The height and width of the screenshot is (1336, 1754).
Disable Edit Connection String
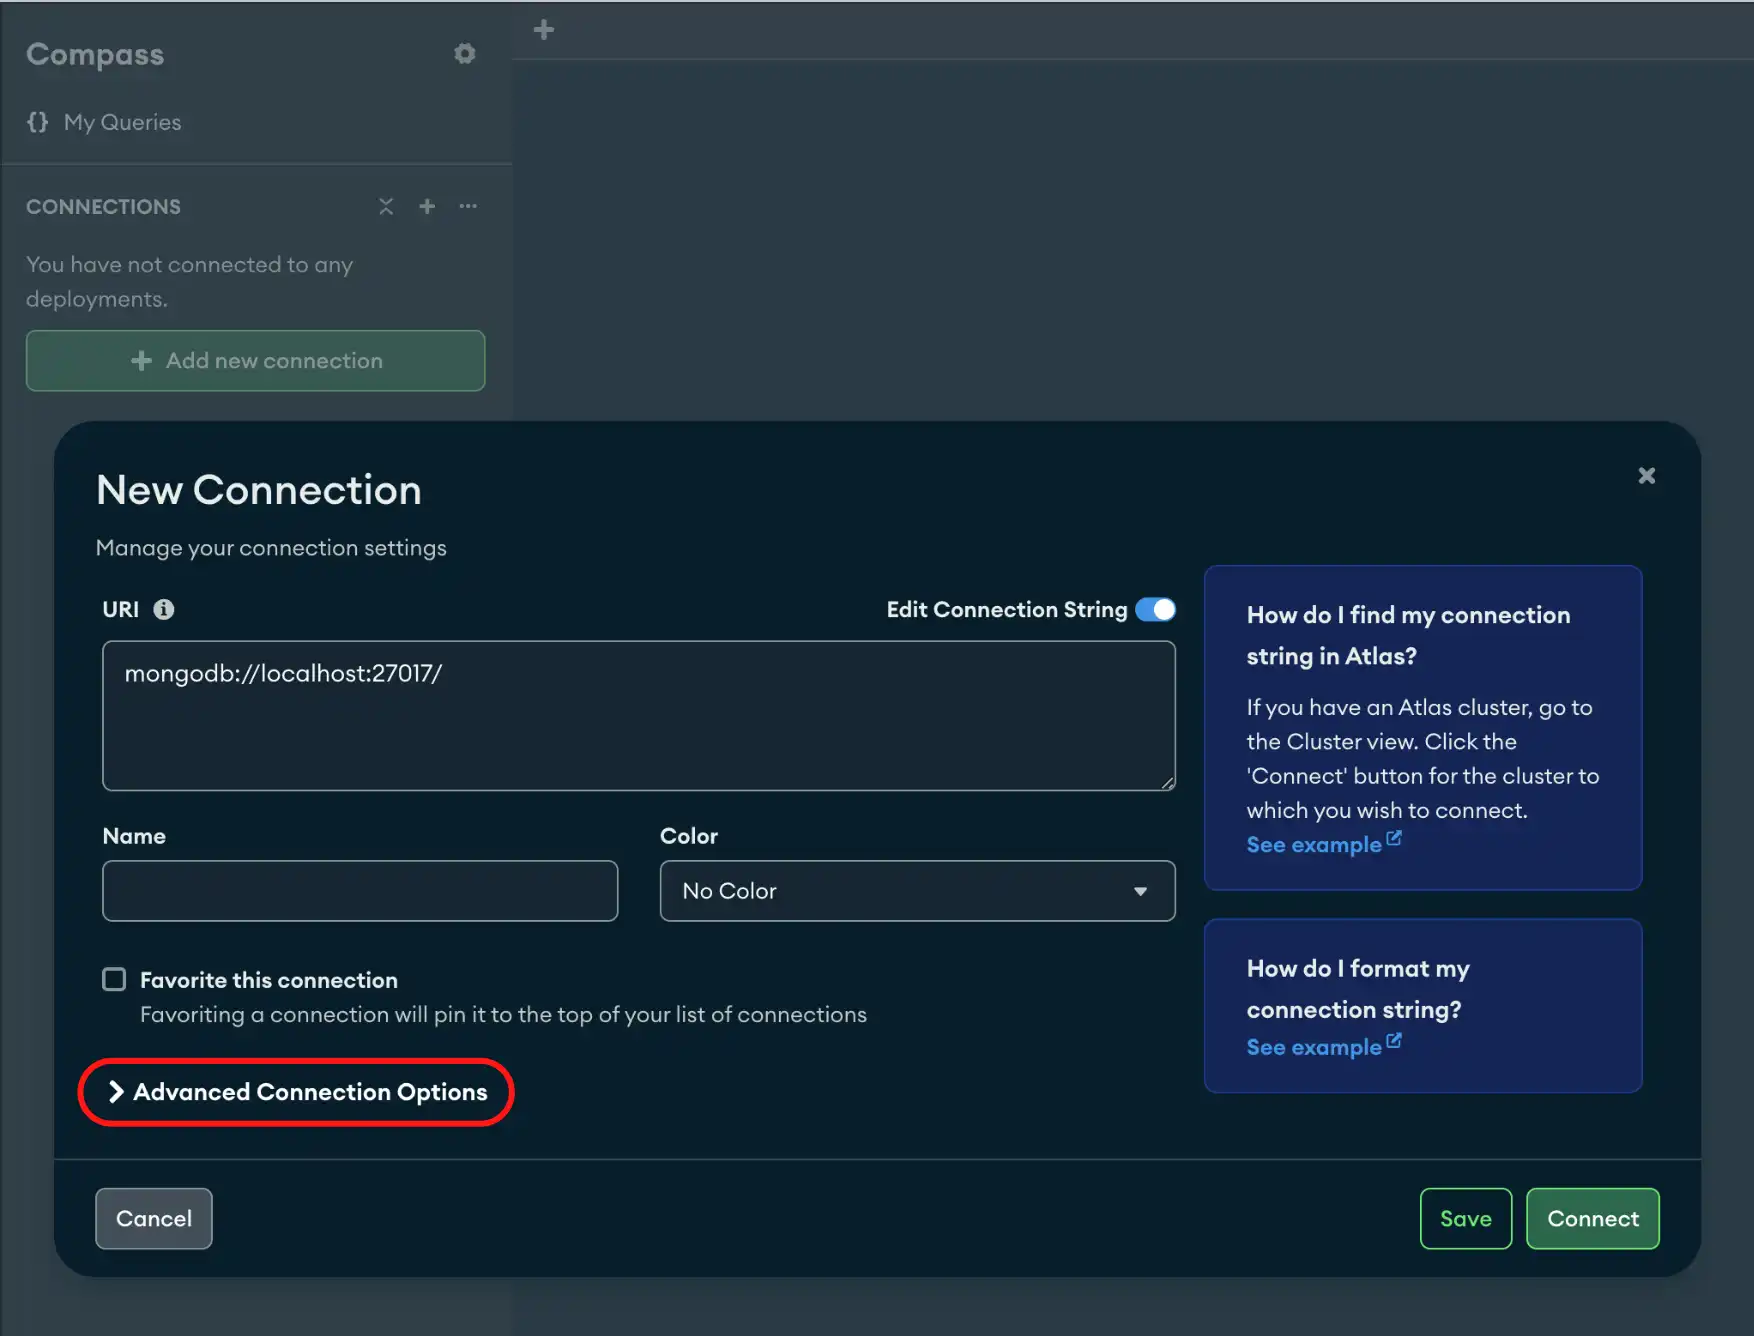click(x=1155, y=609)
